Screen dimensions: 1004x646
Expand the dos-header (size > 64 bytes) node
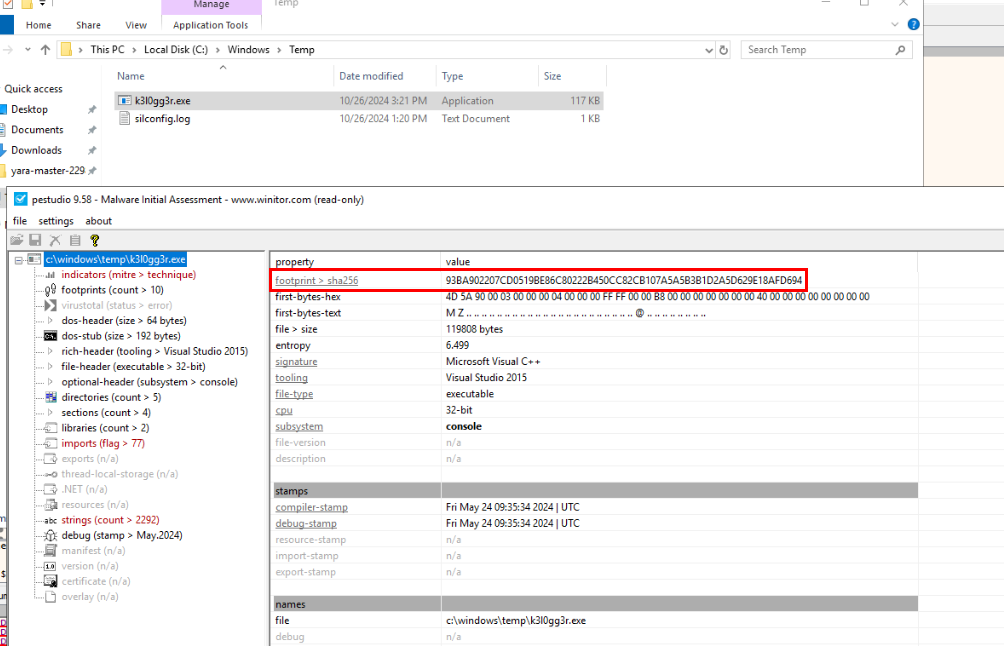pyautogui.click(x=51, y=321)
